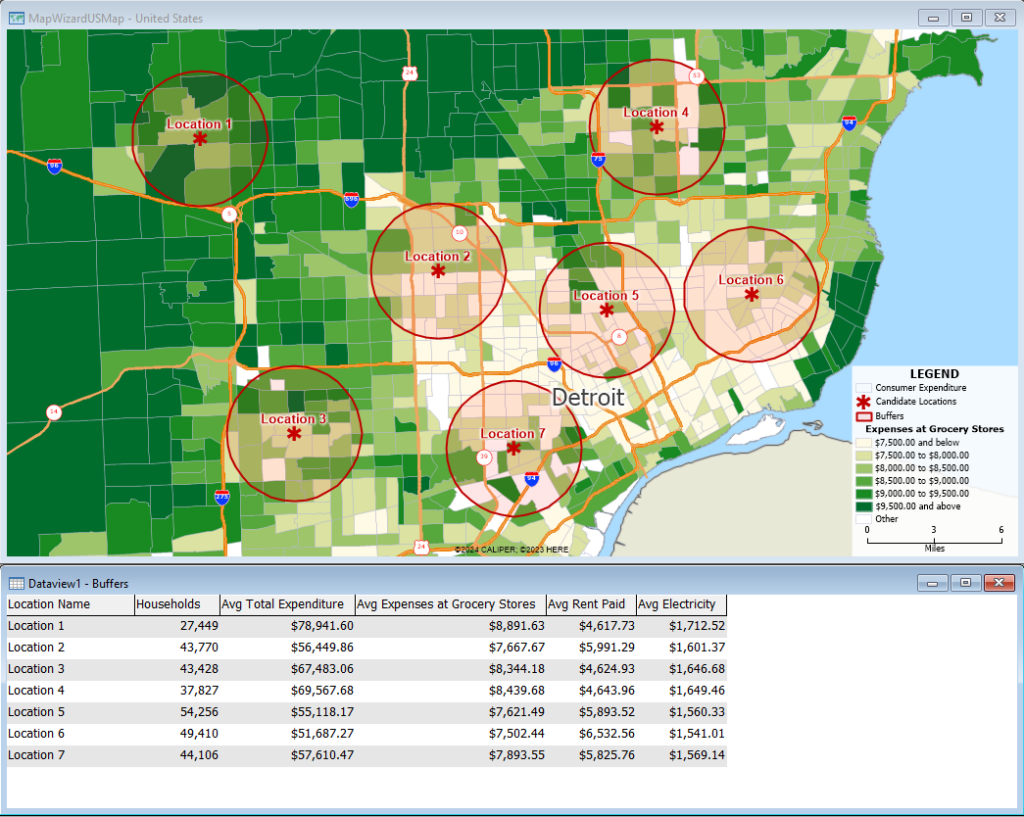Select the Location 6 marker inside its buffer

[x=751, y=293]
